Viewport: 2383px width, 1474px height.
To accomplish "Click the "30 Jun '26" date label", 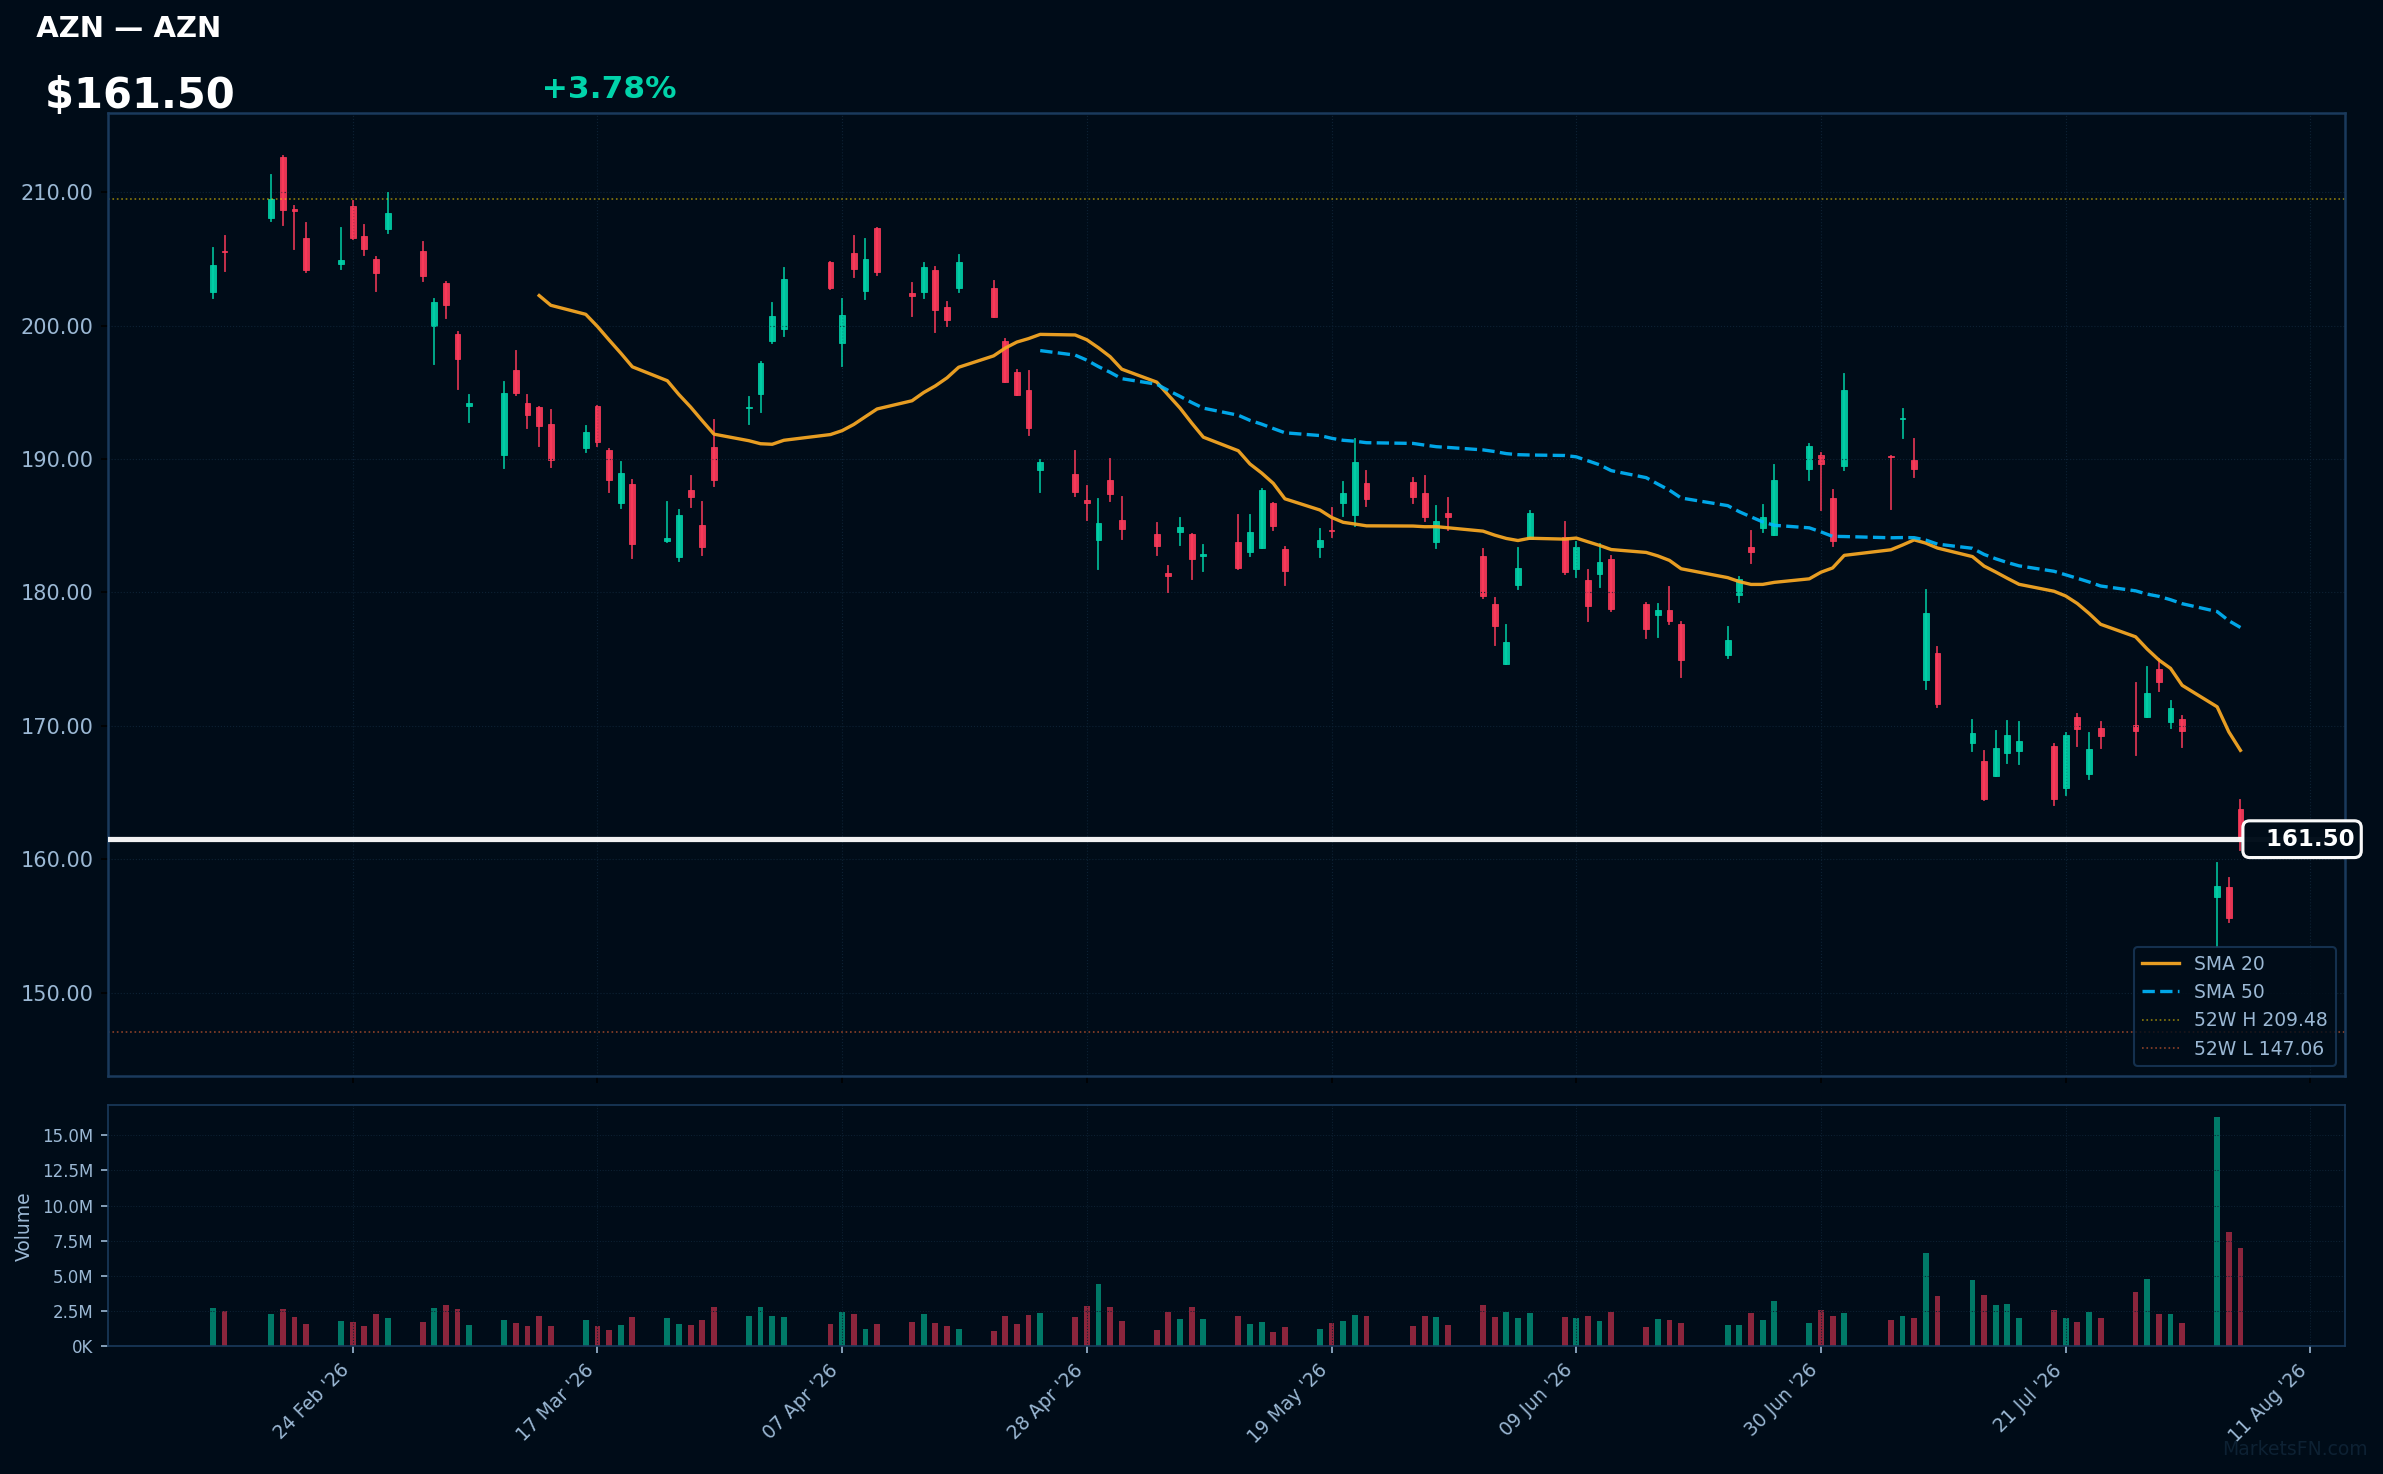I will [x=1780, y=1401].
